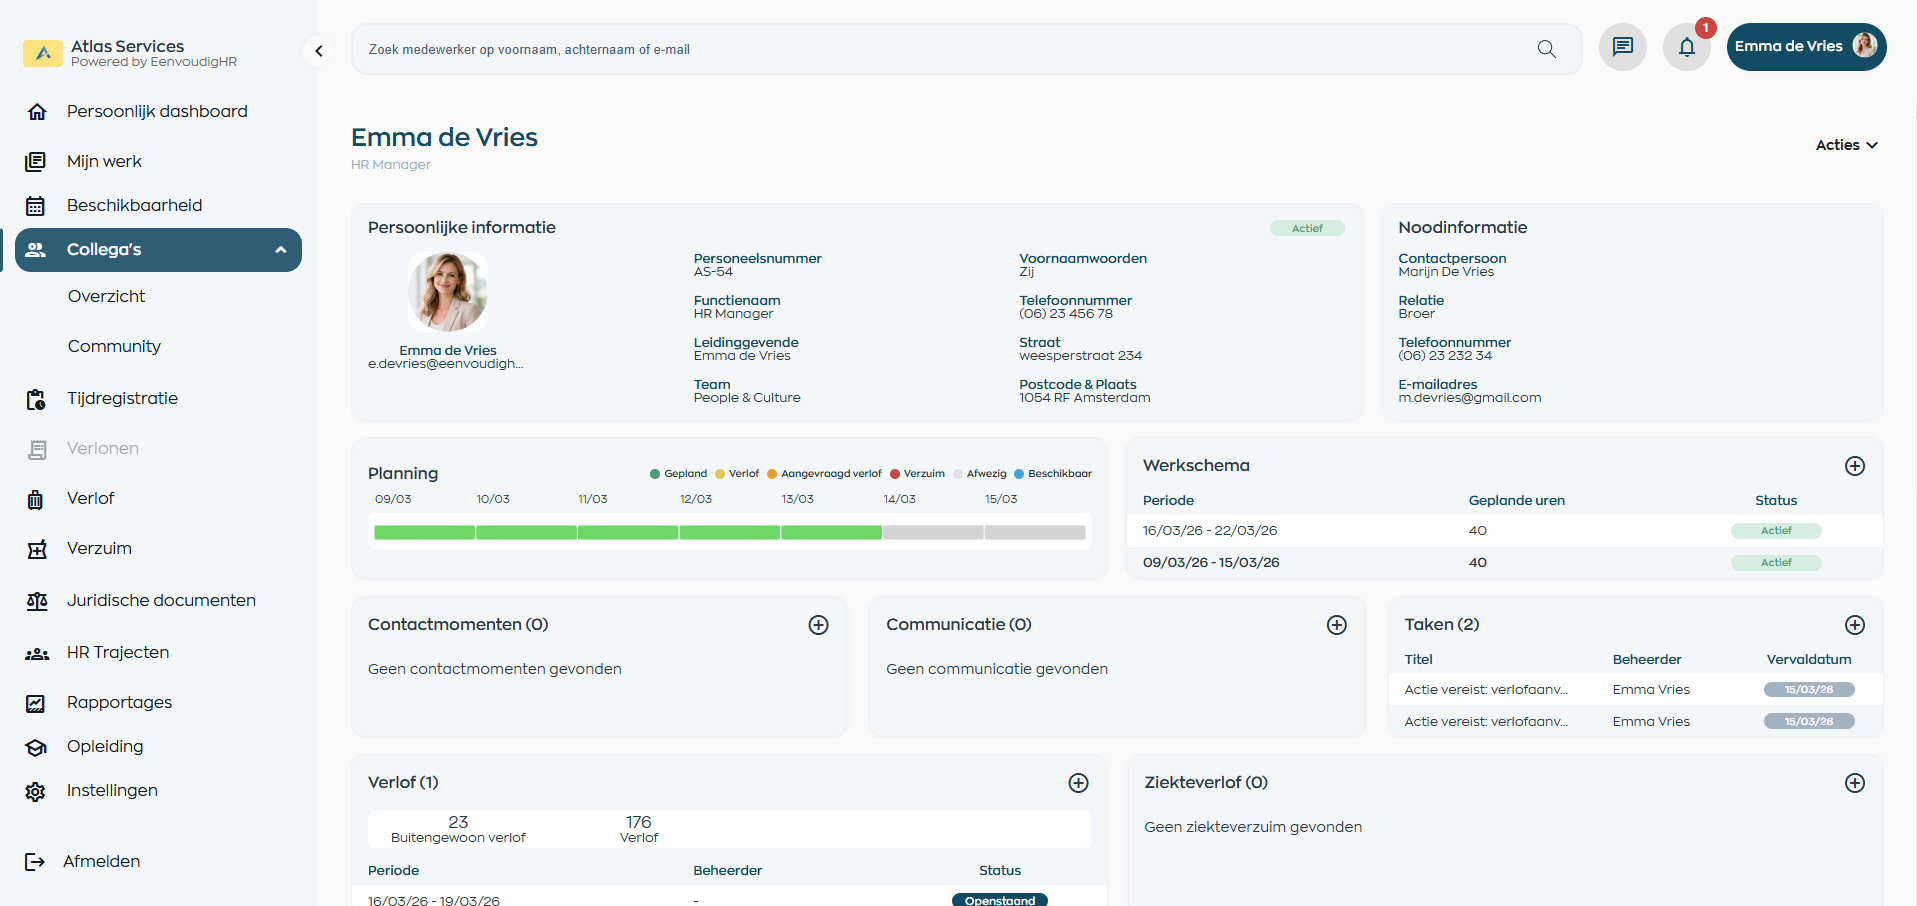Open the chat messages icon
The width and height of the screenshot is (1917, 906).
(x=1622, y=46)
